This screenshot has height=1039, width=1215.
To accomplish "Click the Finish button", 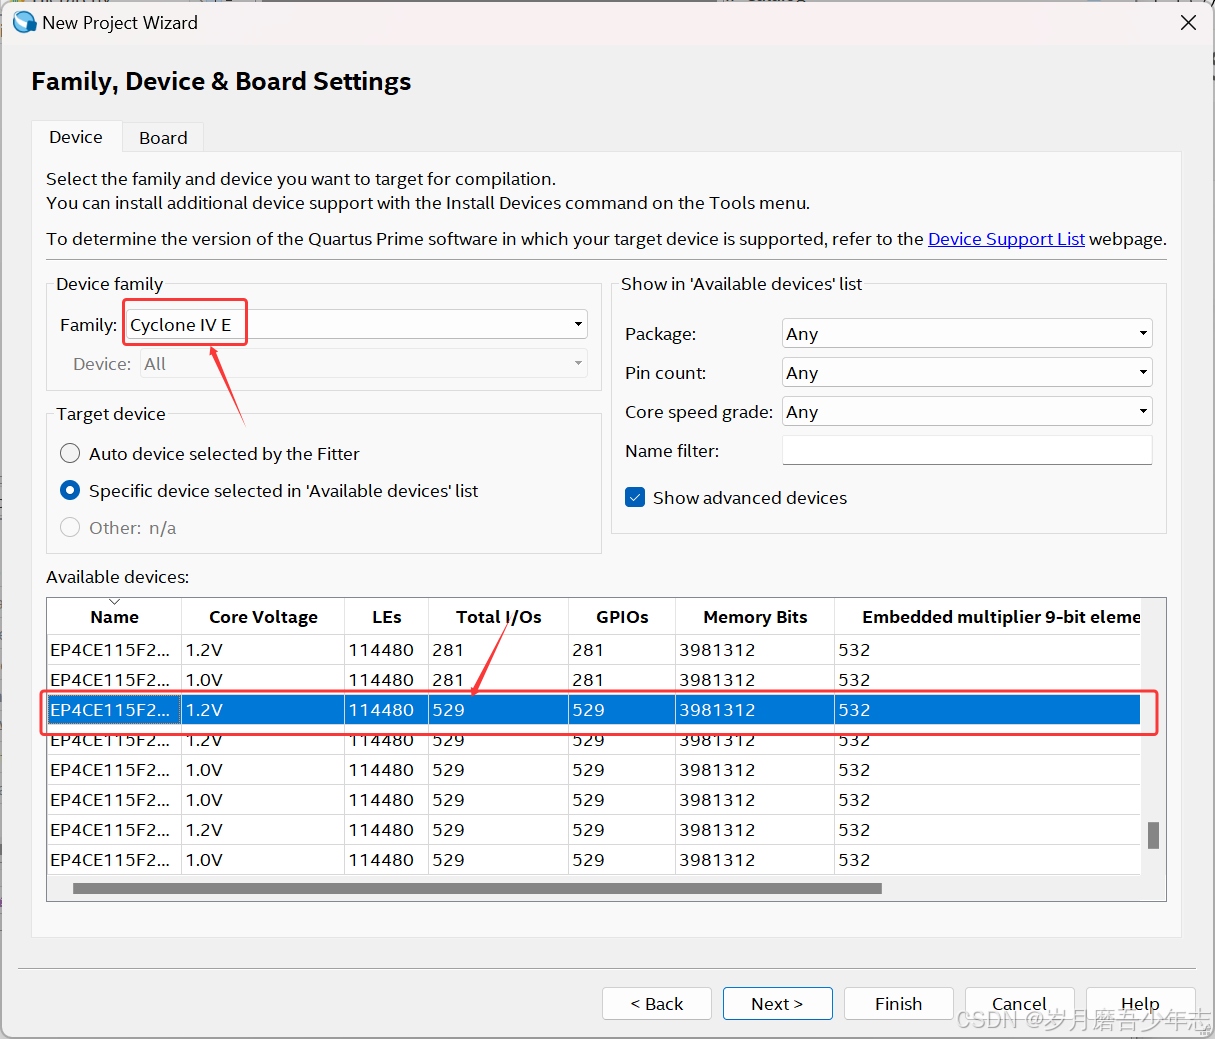I will 899,1004.
